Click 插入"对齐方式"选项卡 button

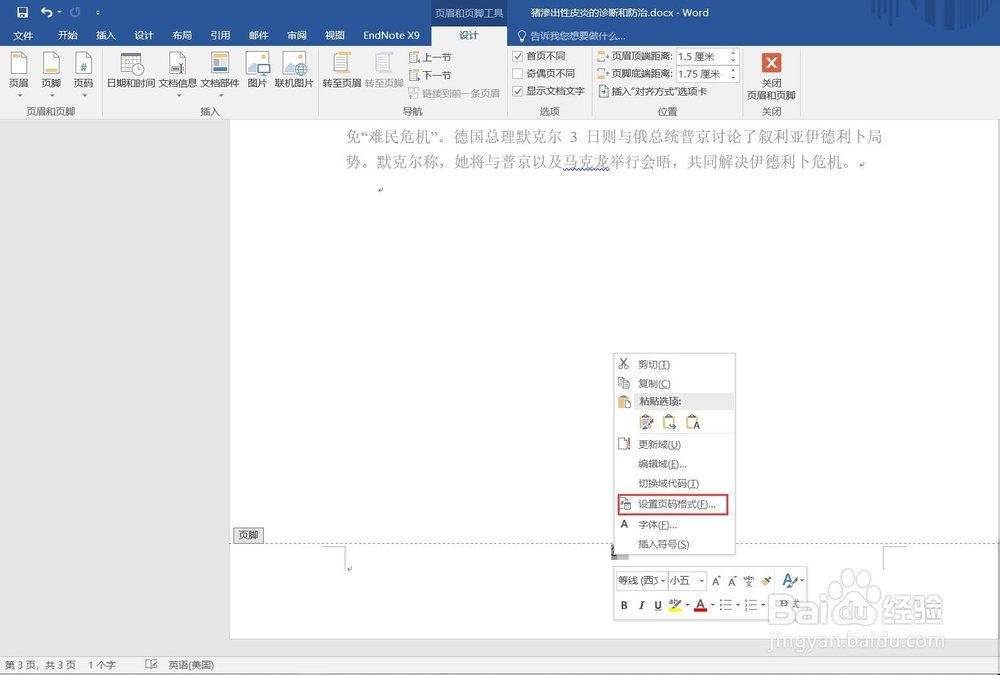coord(652,92)
